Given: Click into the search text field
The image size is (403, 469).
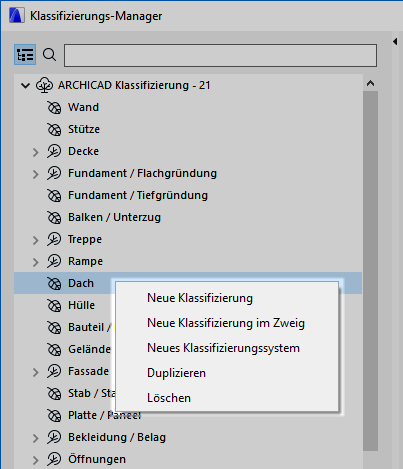Looking at the screenshot, I should 220,55.
